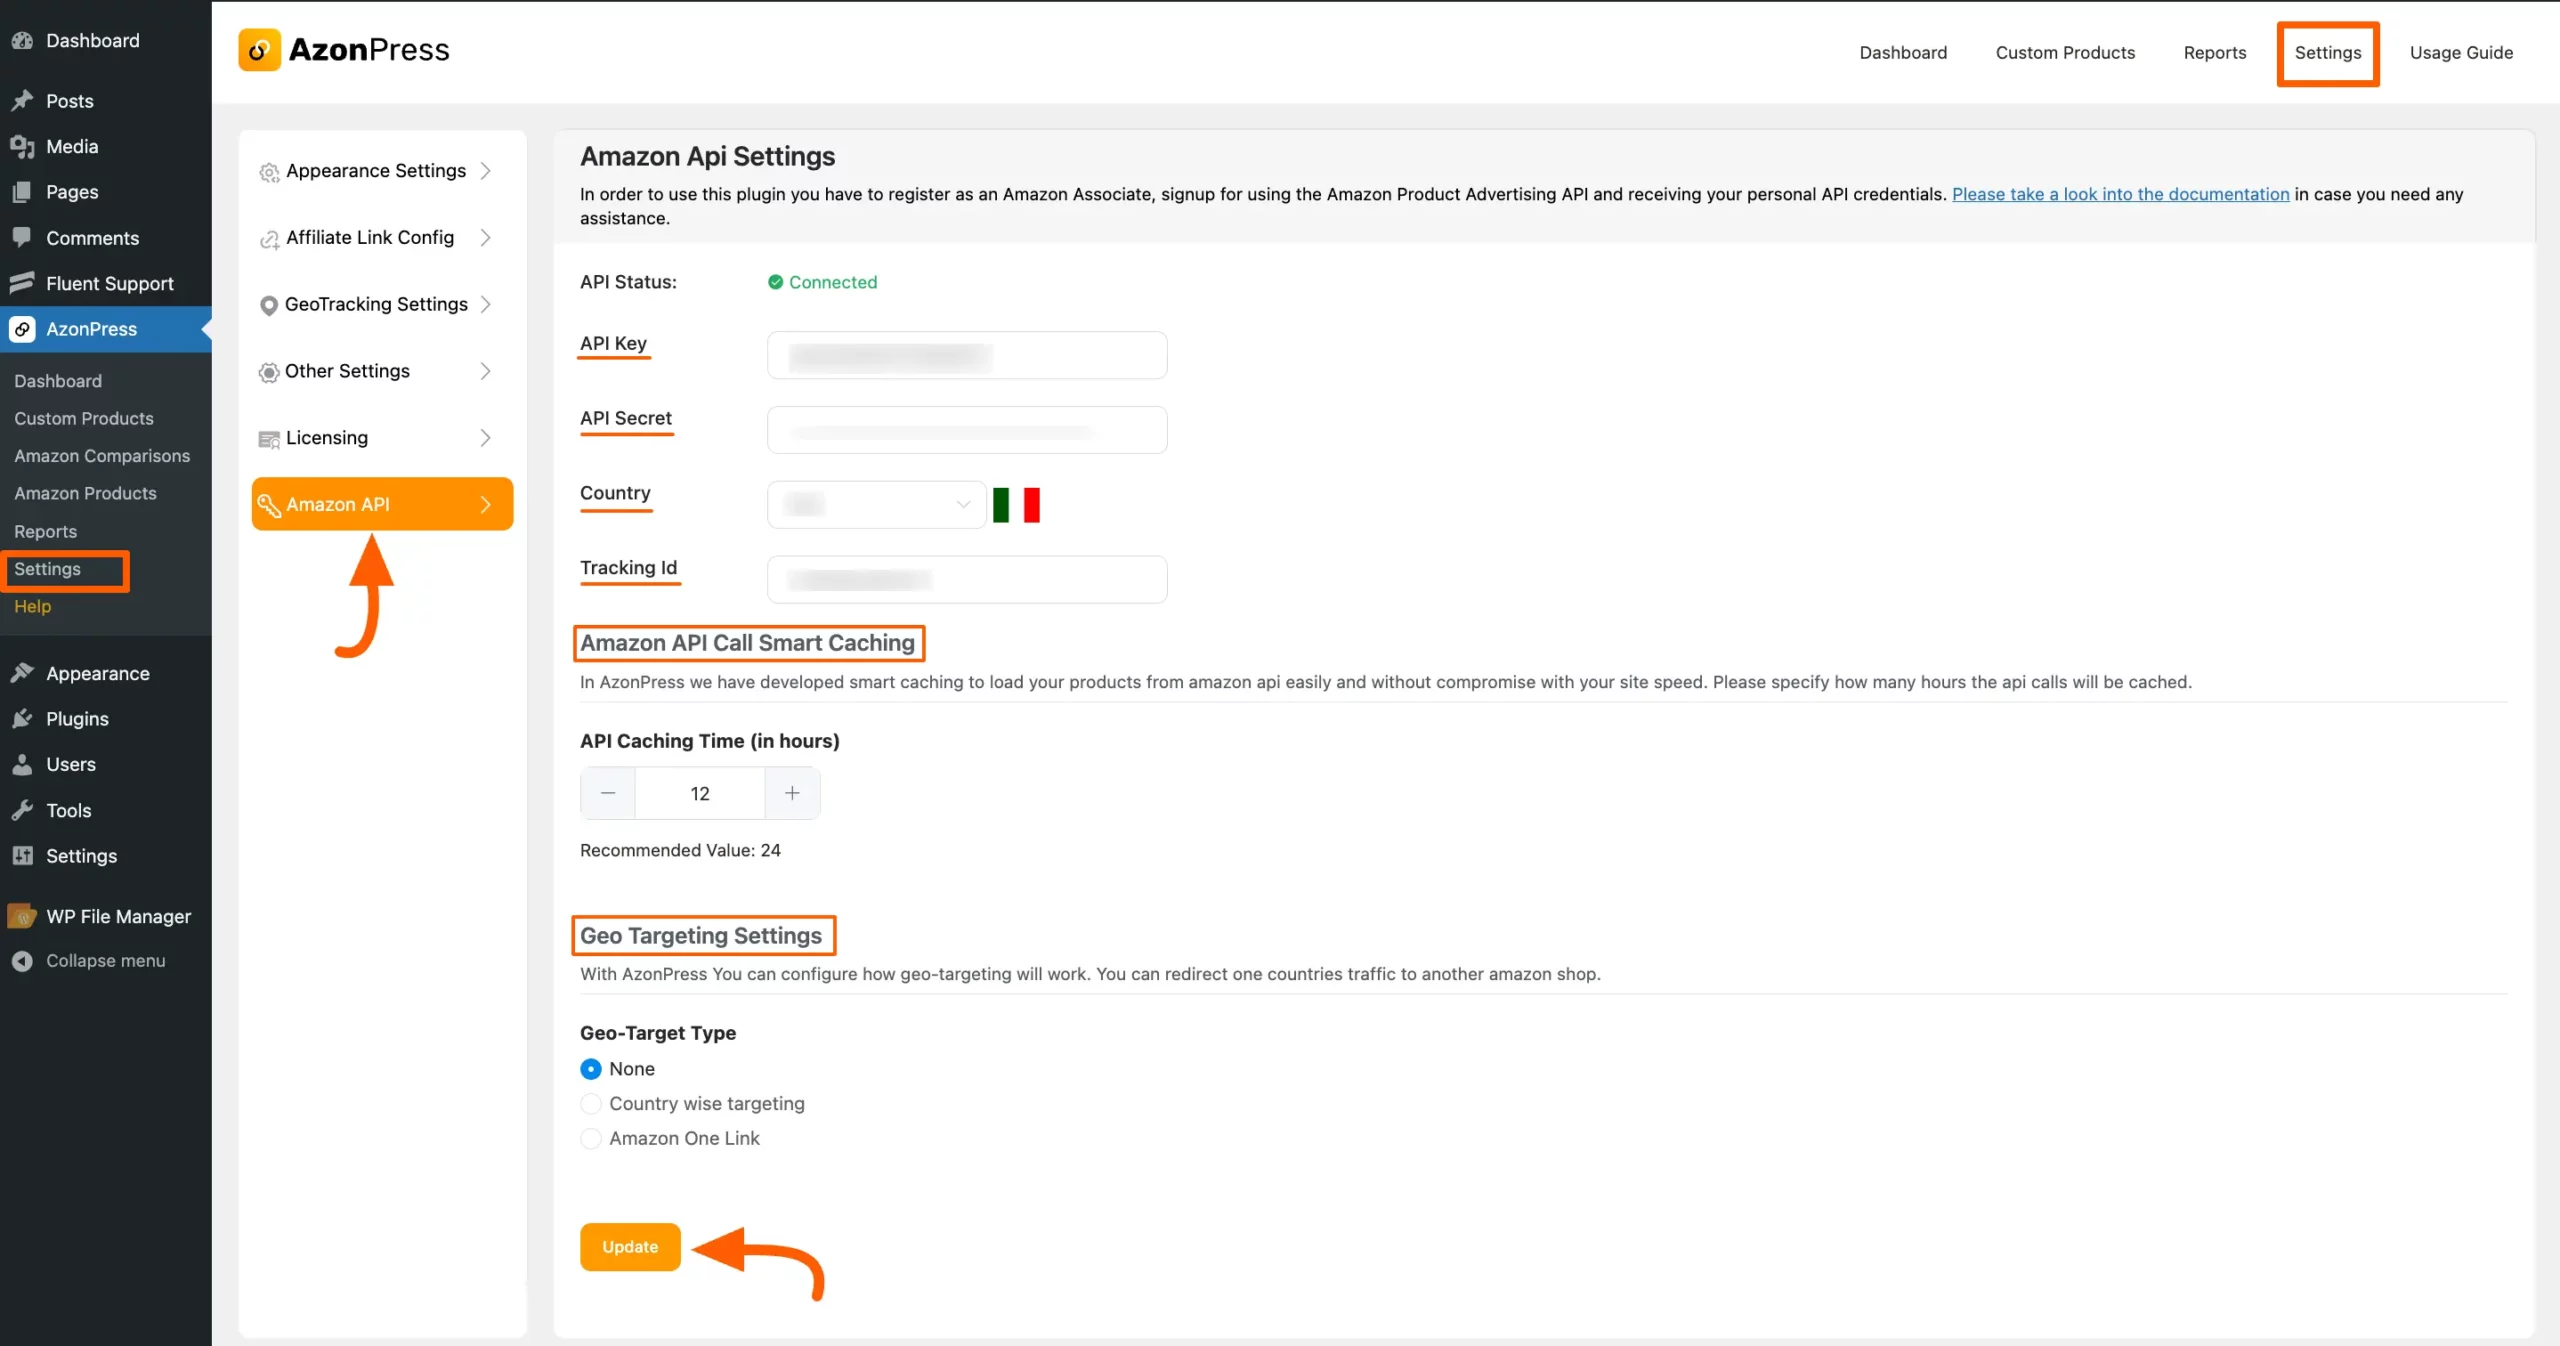Decrease API caching time with minus
This screenshot has width=2560, height=1346.
[x=608, y=793]
